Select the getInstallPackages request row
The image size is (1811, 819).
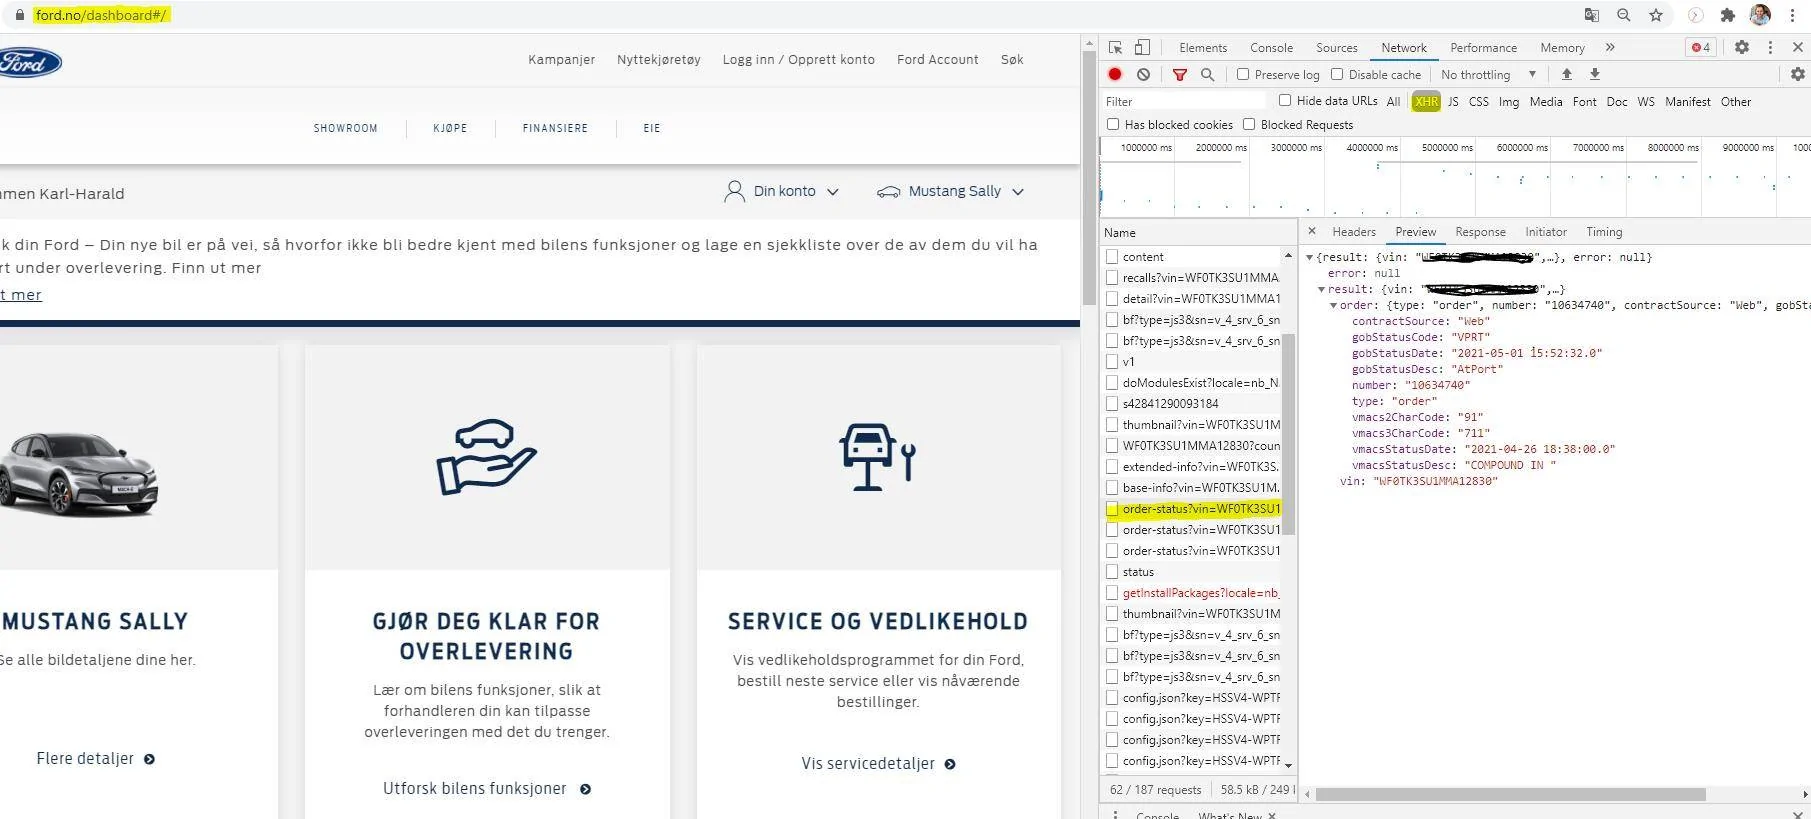click(1193, 593)
